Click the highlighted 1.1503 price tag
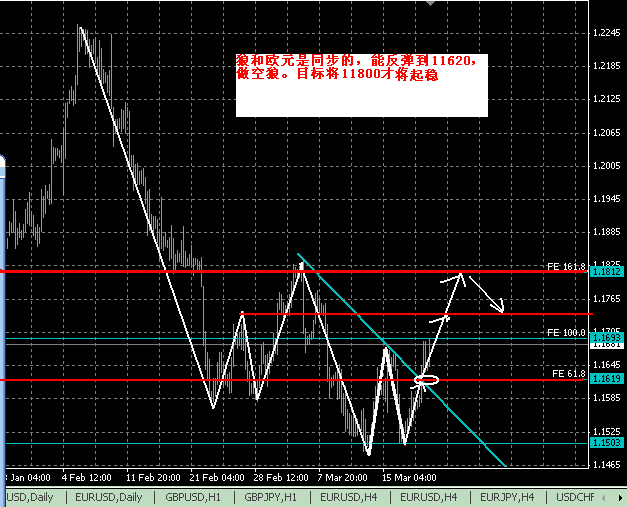 607,443
